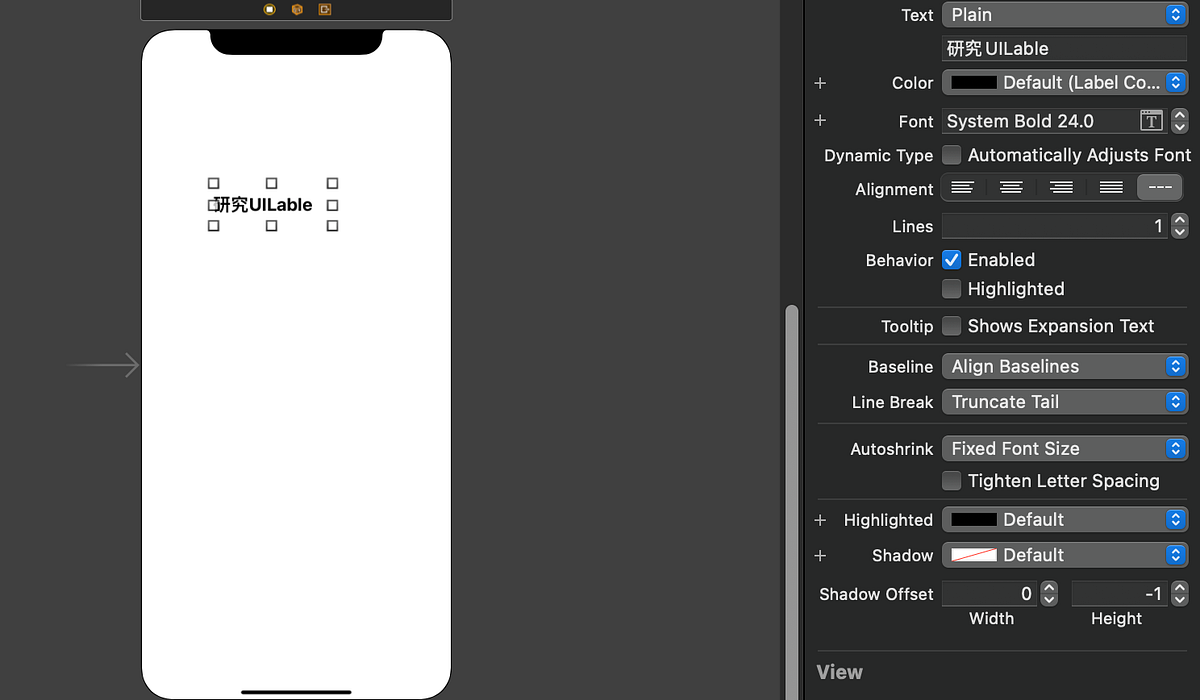Check the Highlighted behavior checkbox

[x=951, y=289]
